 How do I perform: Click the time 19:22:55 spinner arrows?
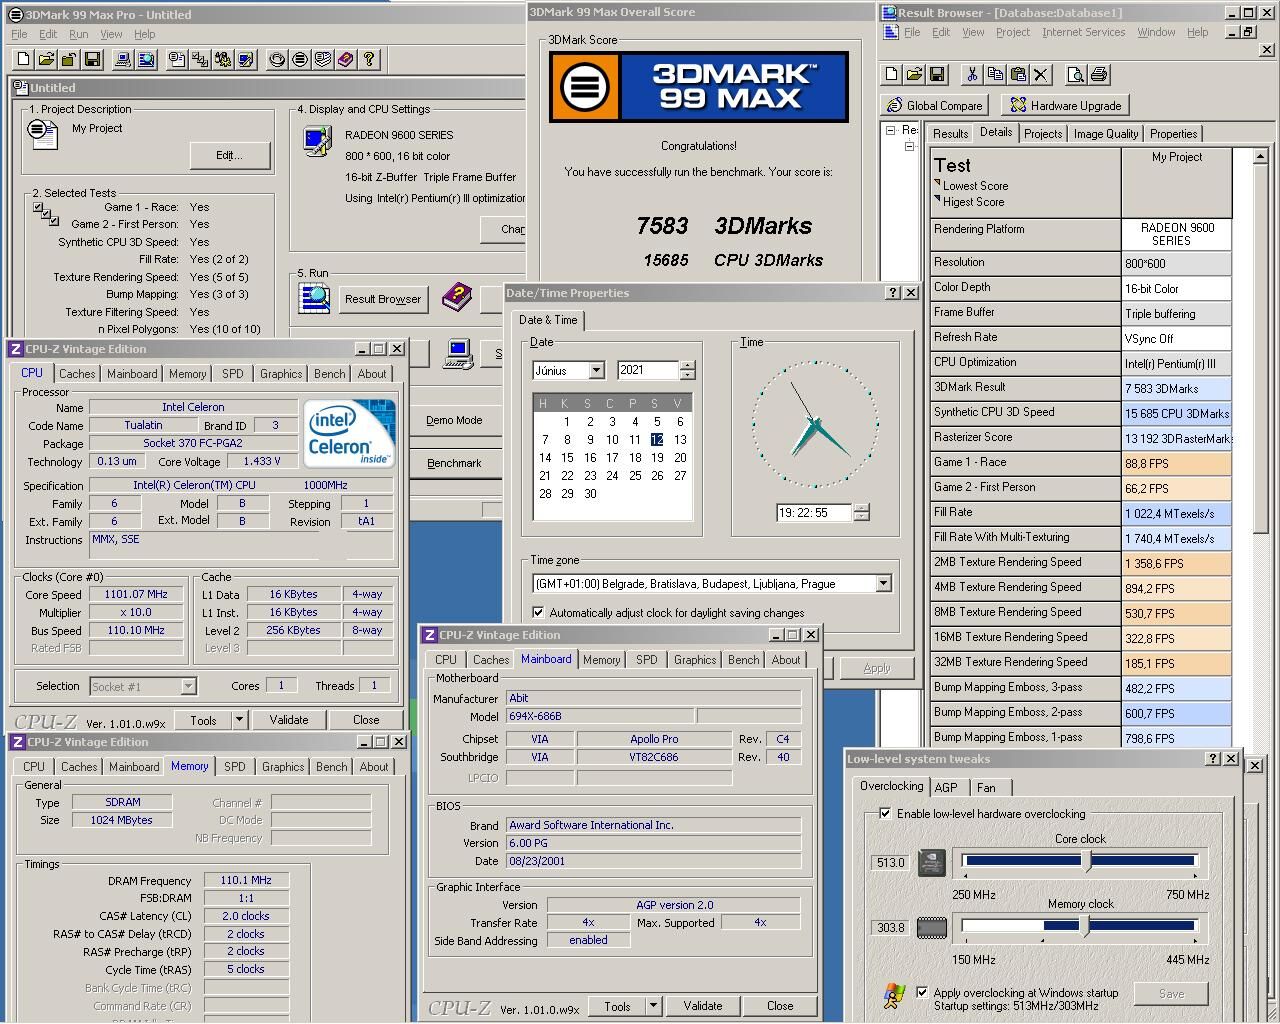[861, 512]
